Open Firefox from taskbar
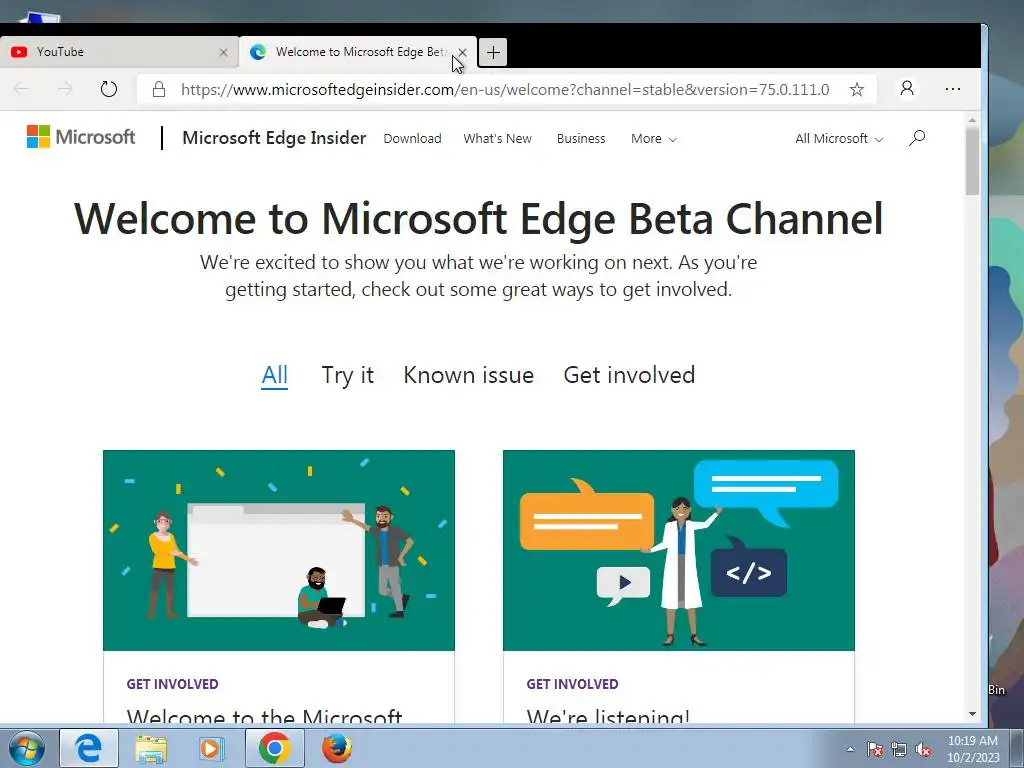Screen dimensions: 1024x768 tap(337, 748)
